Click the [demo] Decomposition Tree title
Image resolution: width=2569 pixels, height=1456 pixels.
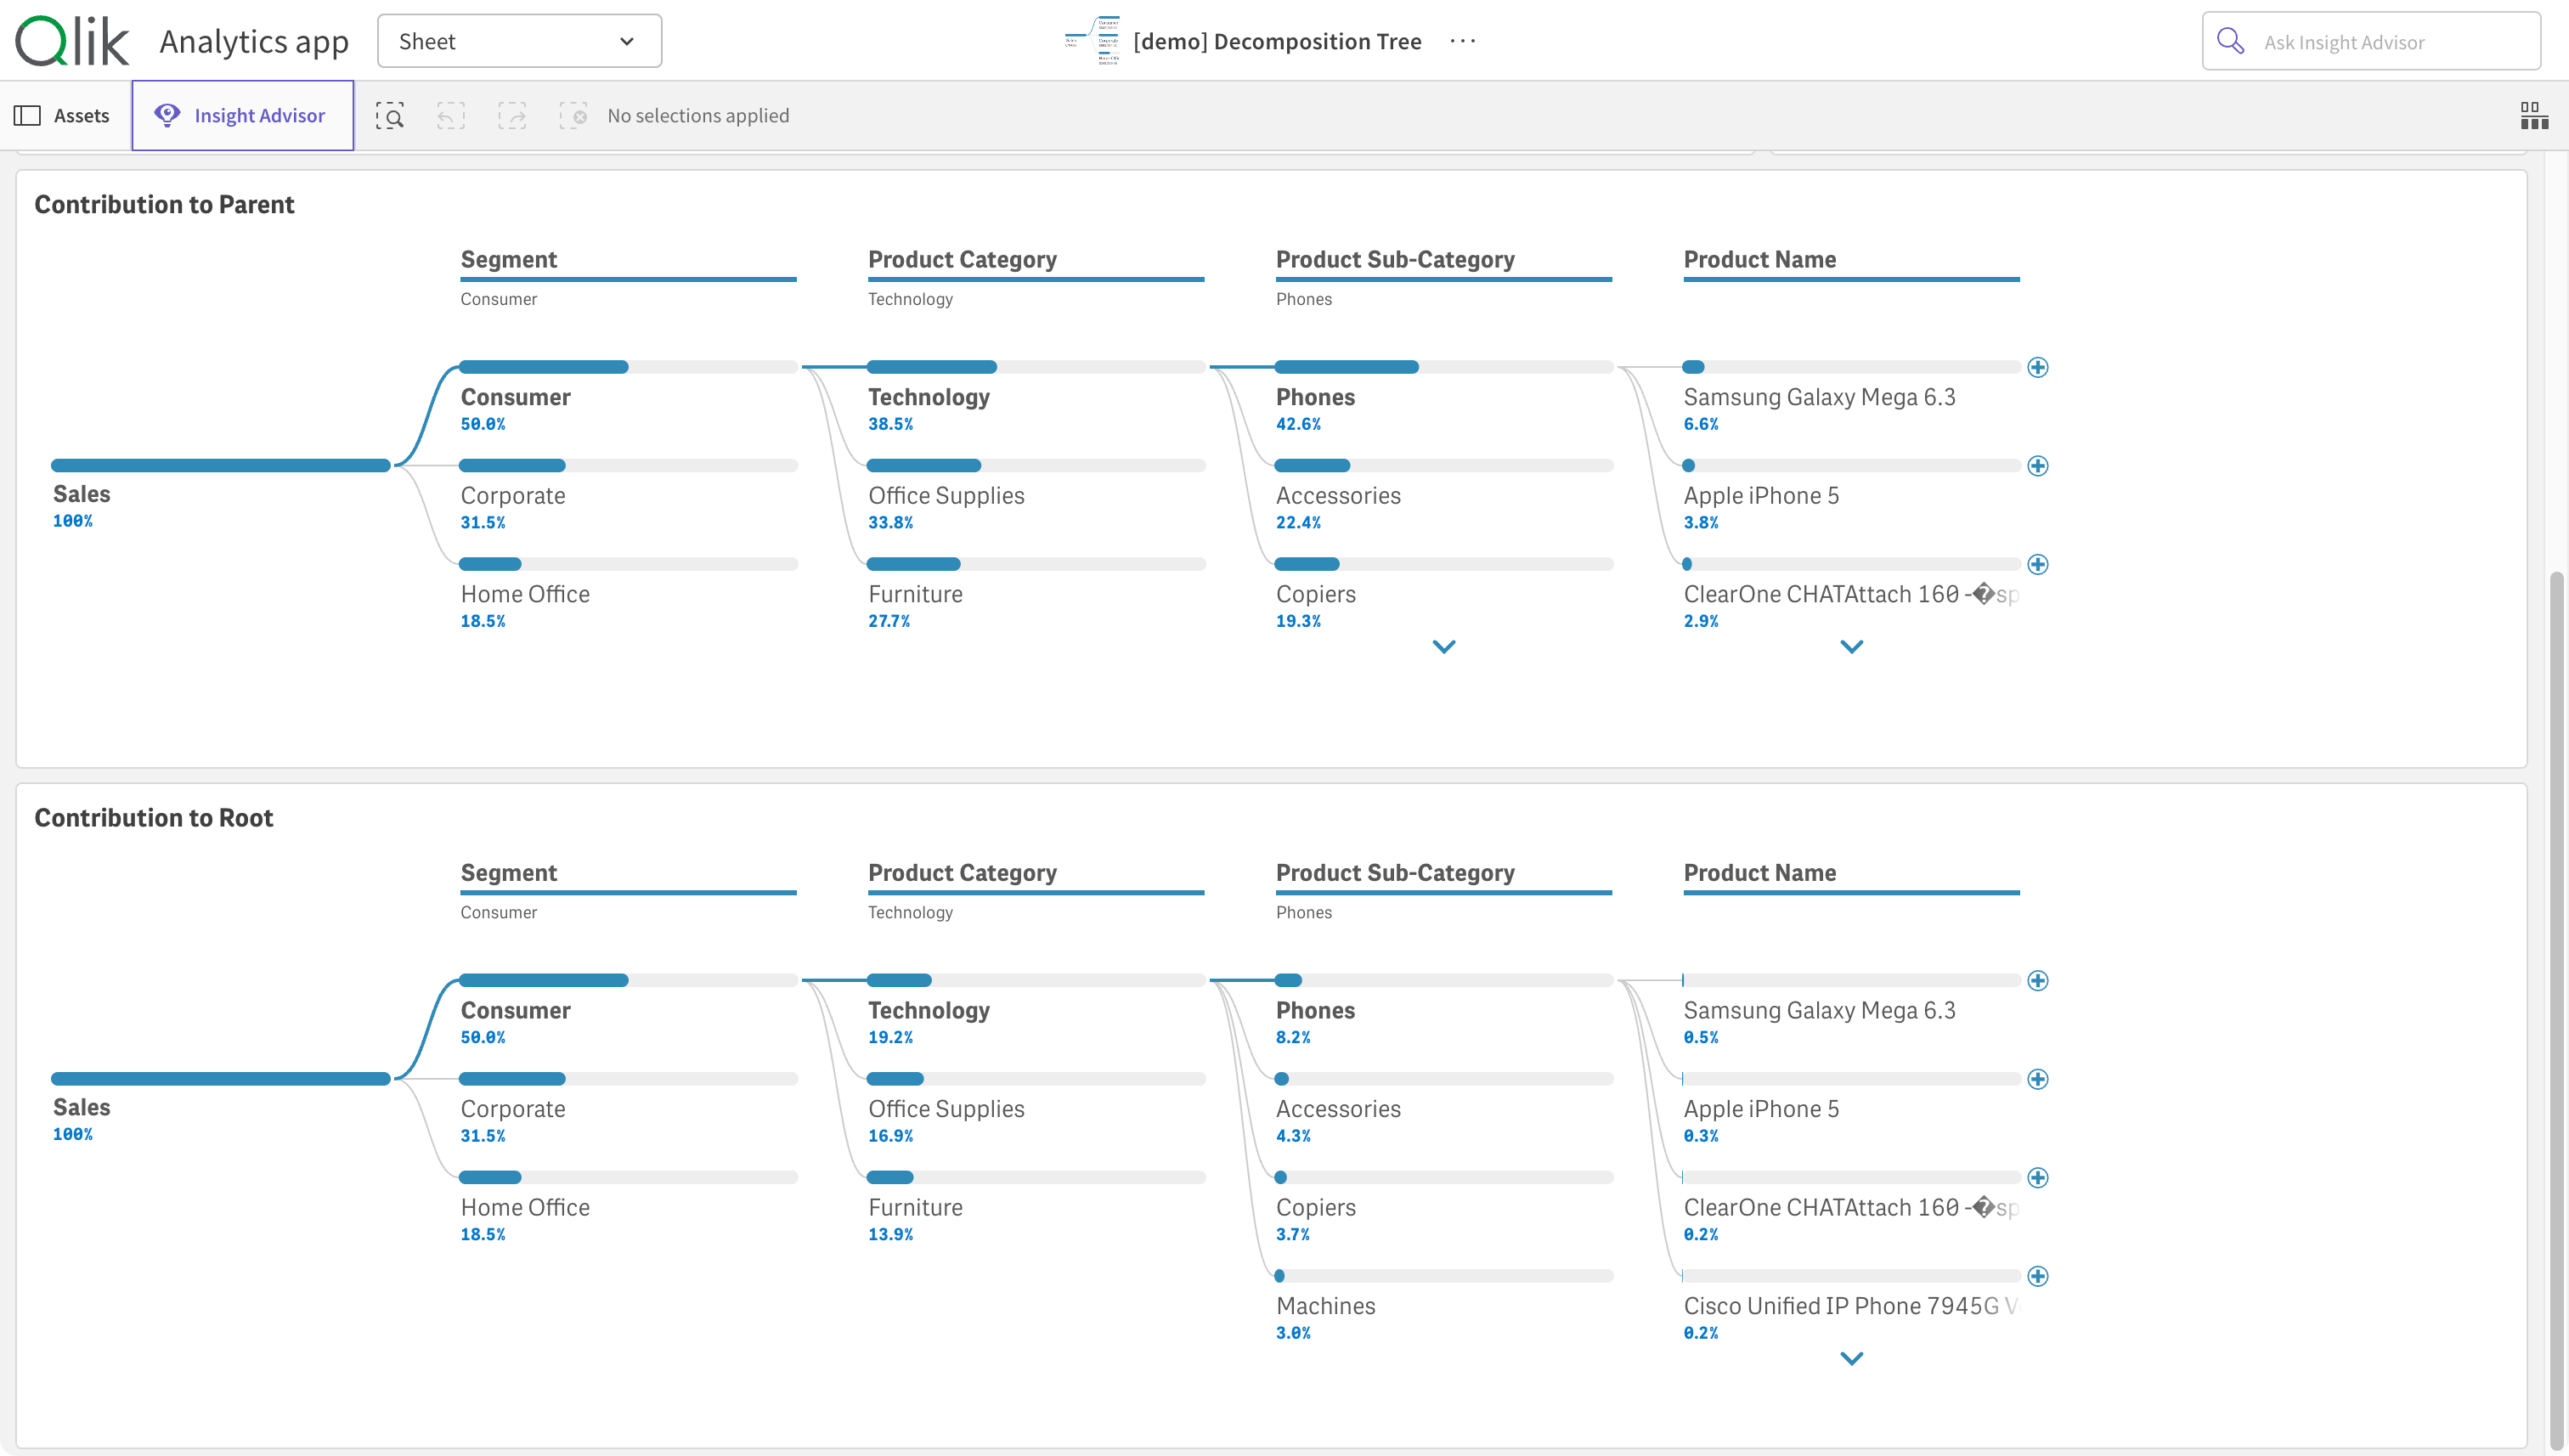pos(1277,41)
